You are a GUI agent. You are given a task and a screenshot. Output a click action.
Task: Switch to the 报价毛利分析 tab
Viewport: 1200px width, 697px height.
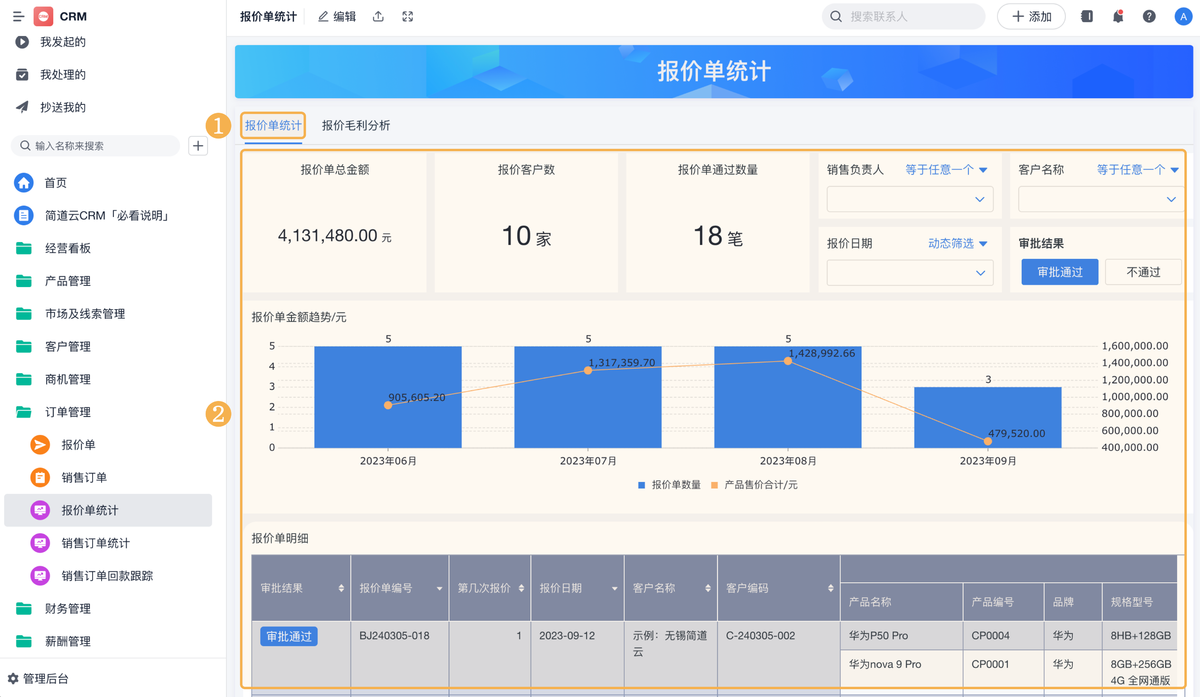pos(356,126)
